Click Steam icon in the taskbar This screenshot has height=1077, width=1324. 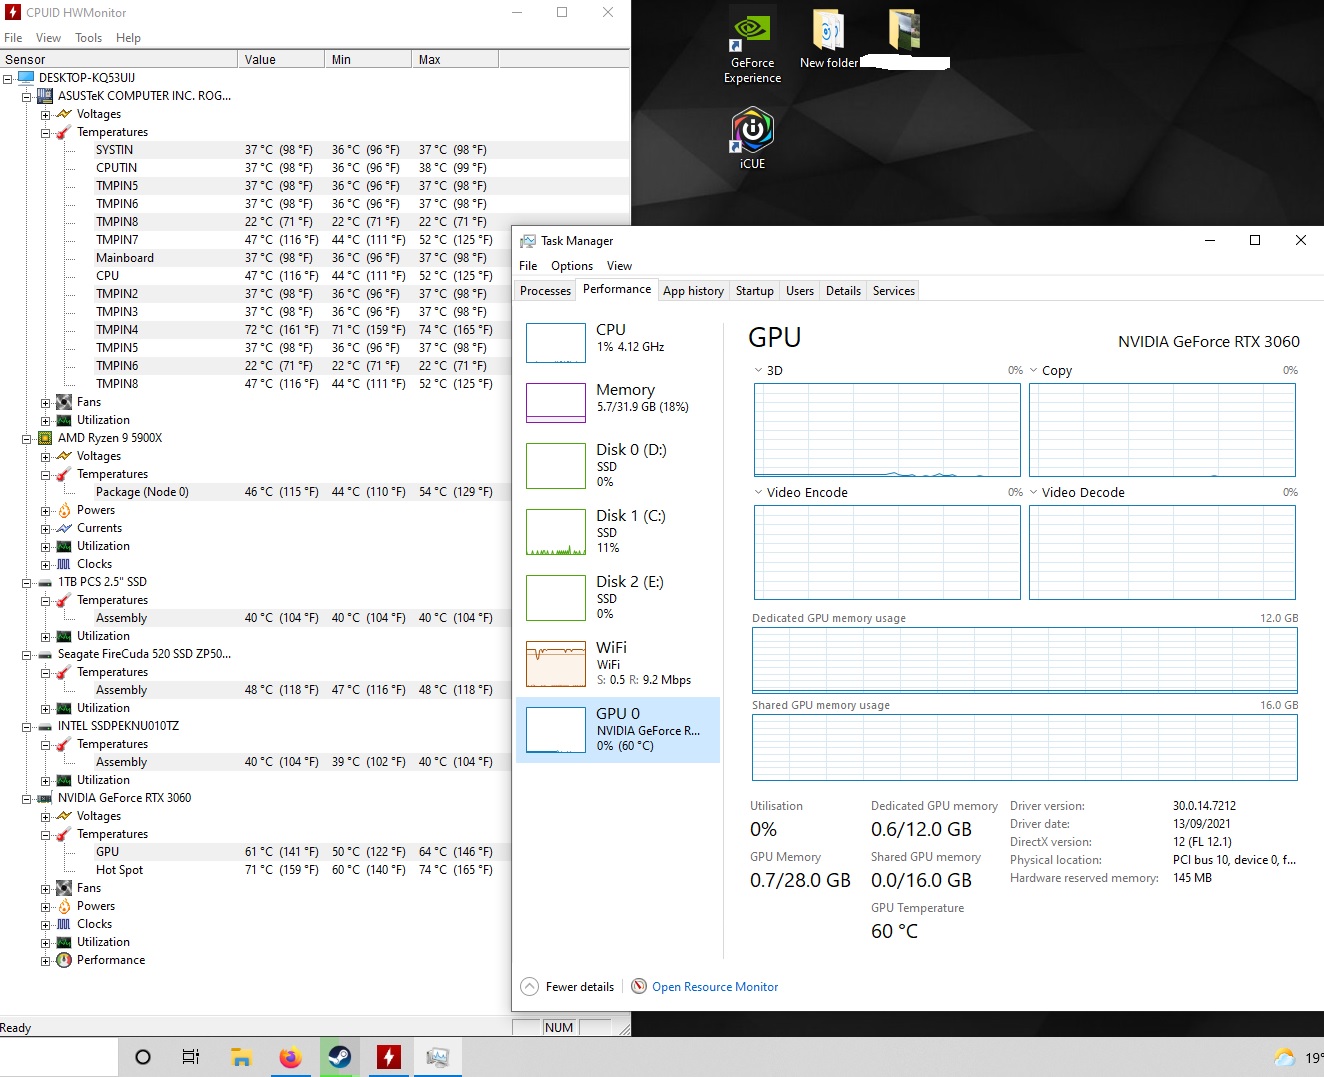click(339, 1057)
